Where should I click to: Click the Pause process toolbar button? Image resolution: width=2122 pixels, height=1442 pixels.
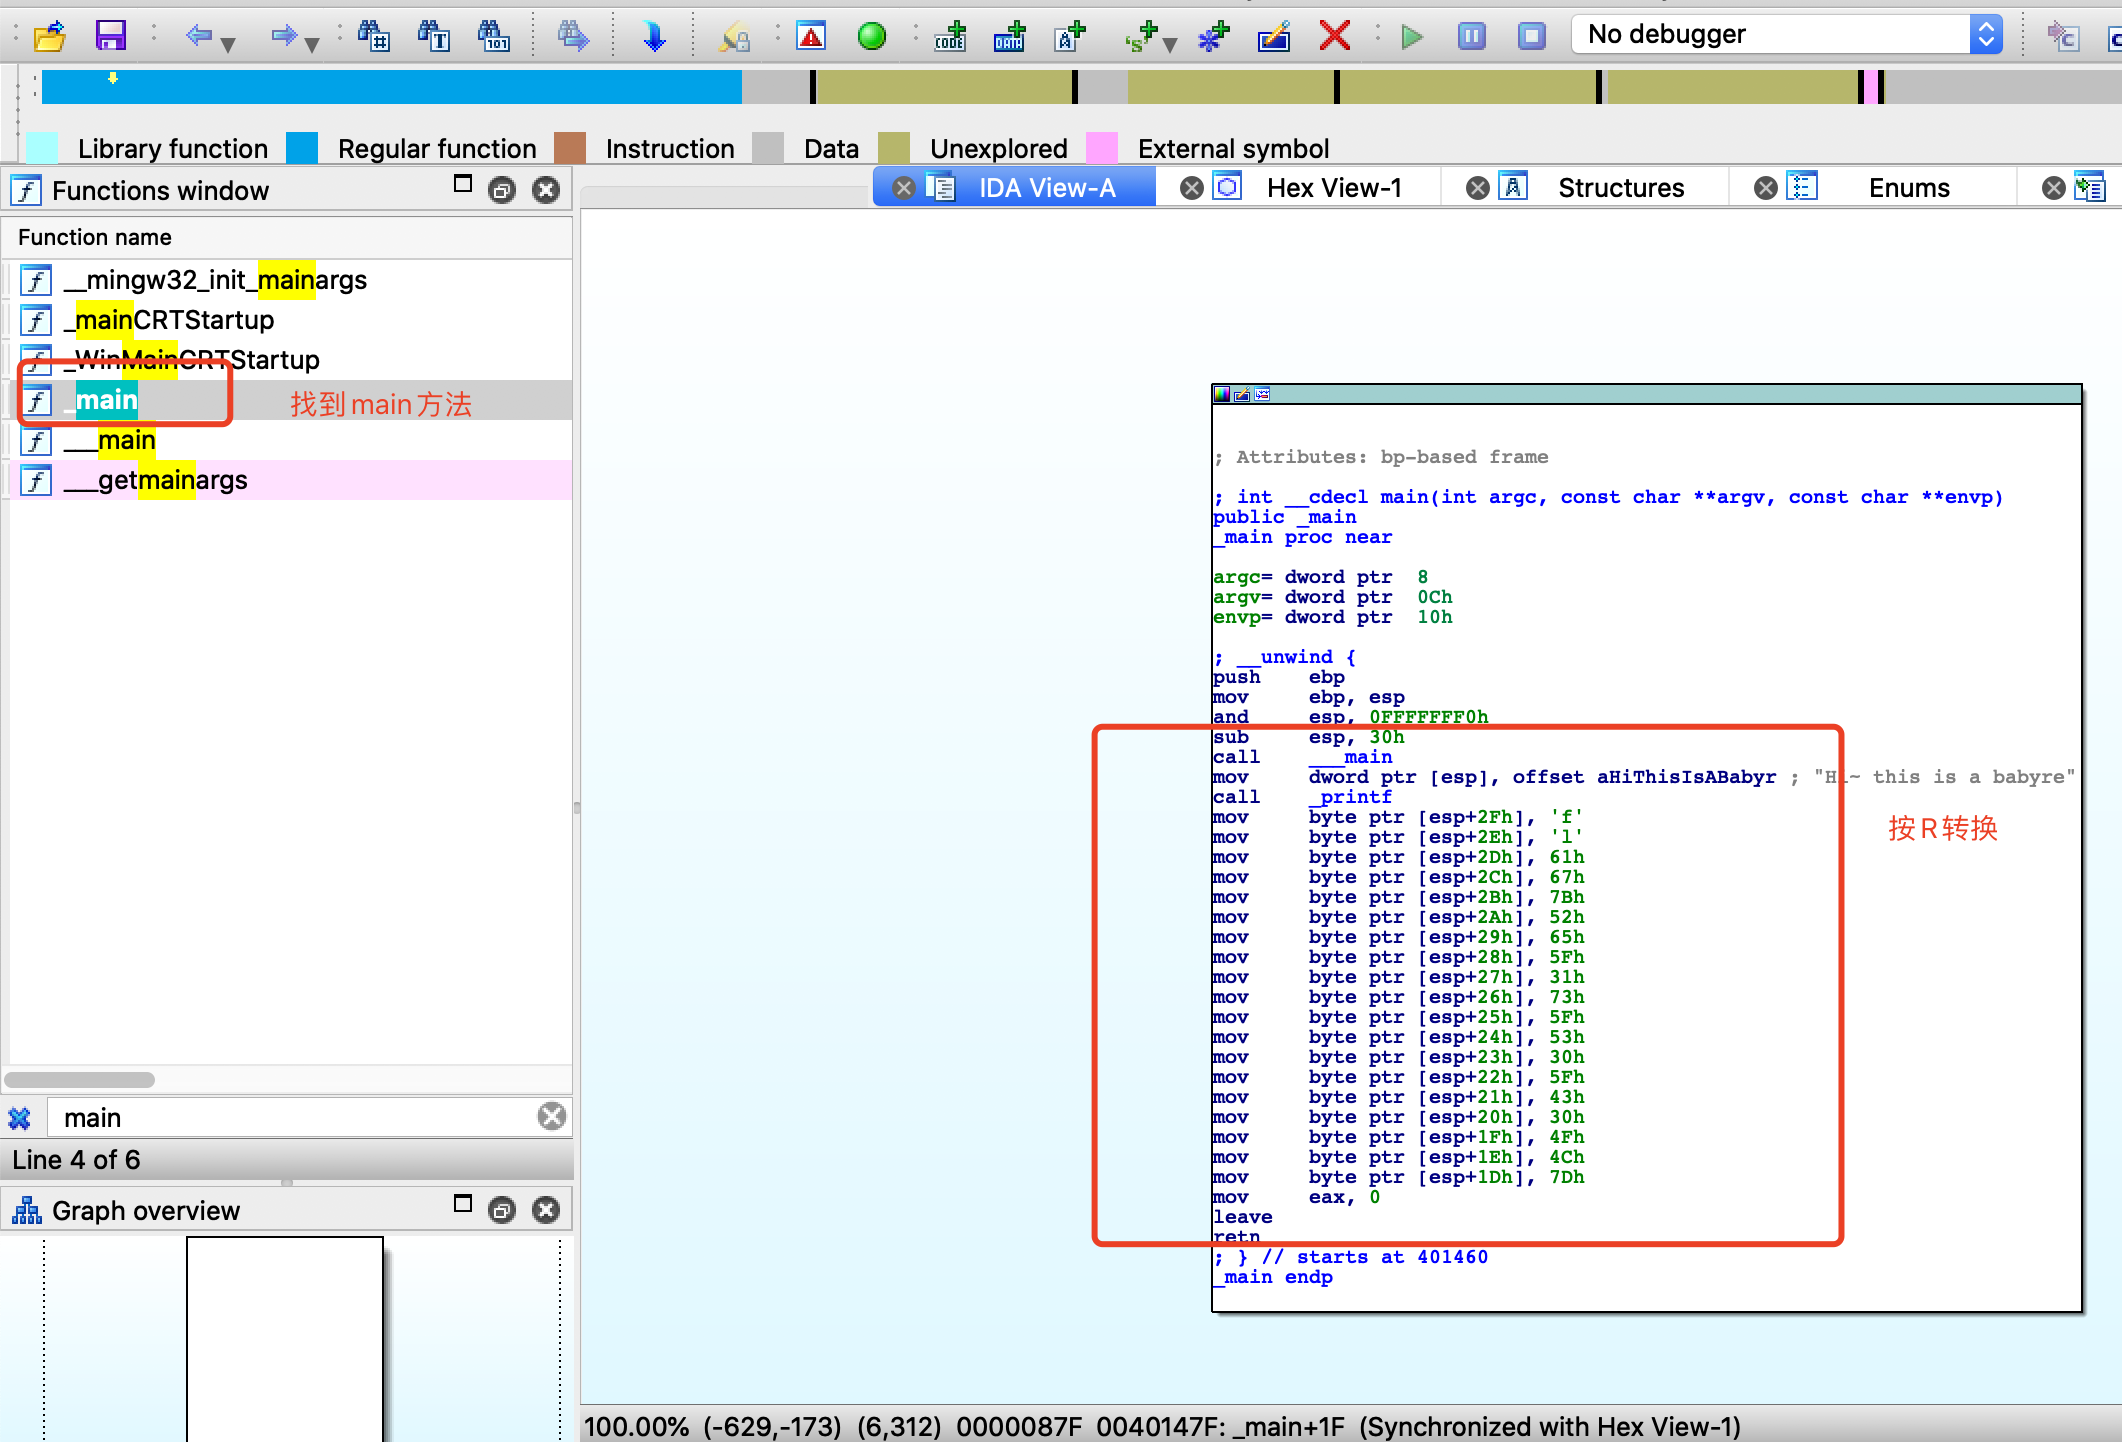tap(1471, 37)
